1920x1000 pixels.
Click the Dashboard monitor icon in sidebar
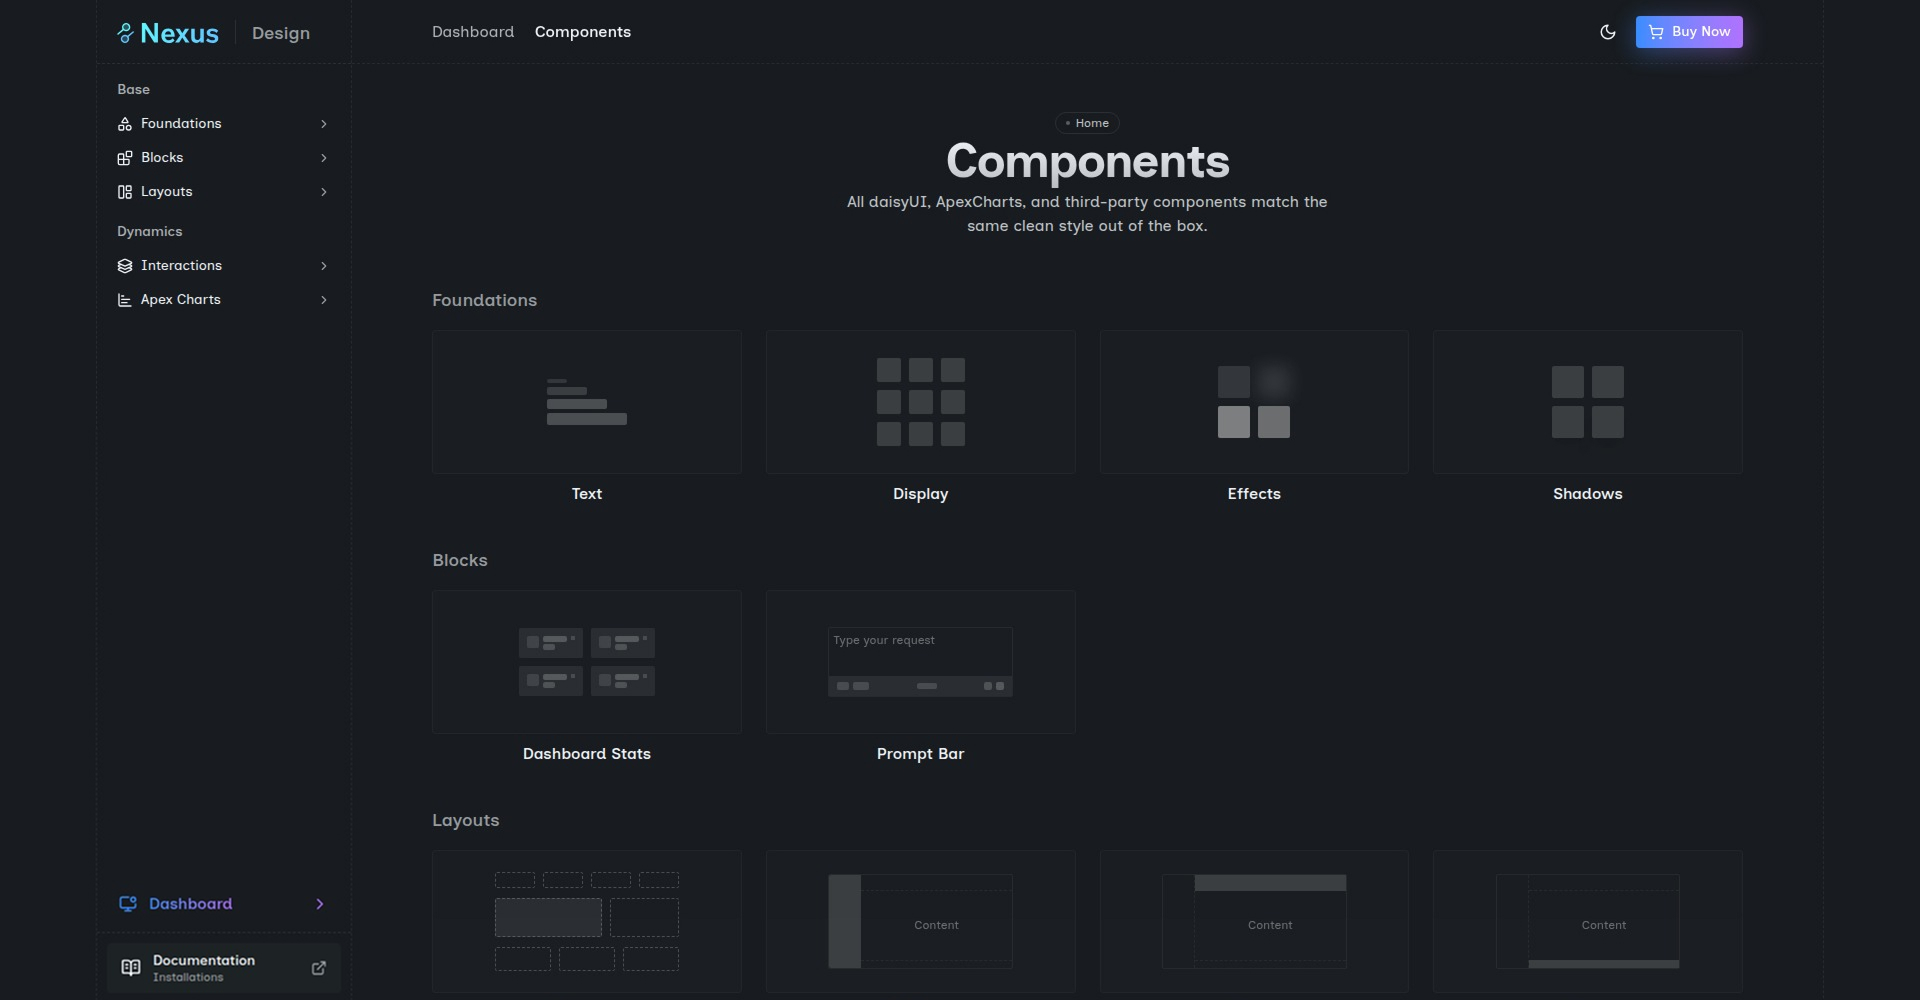(128, 904)
